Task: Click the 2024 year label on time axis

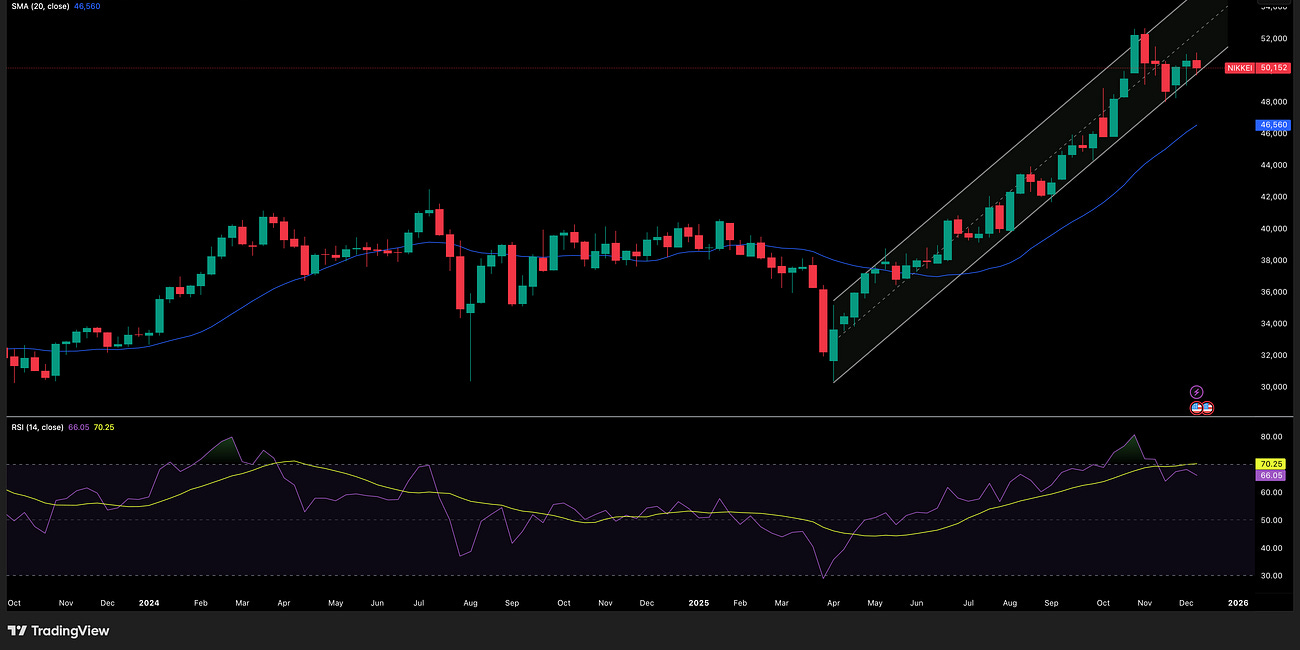Action: 151,603
